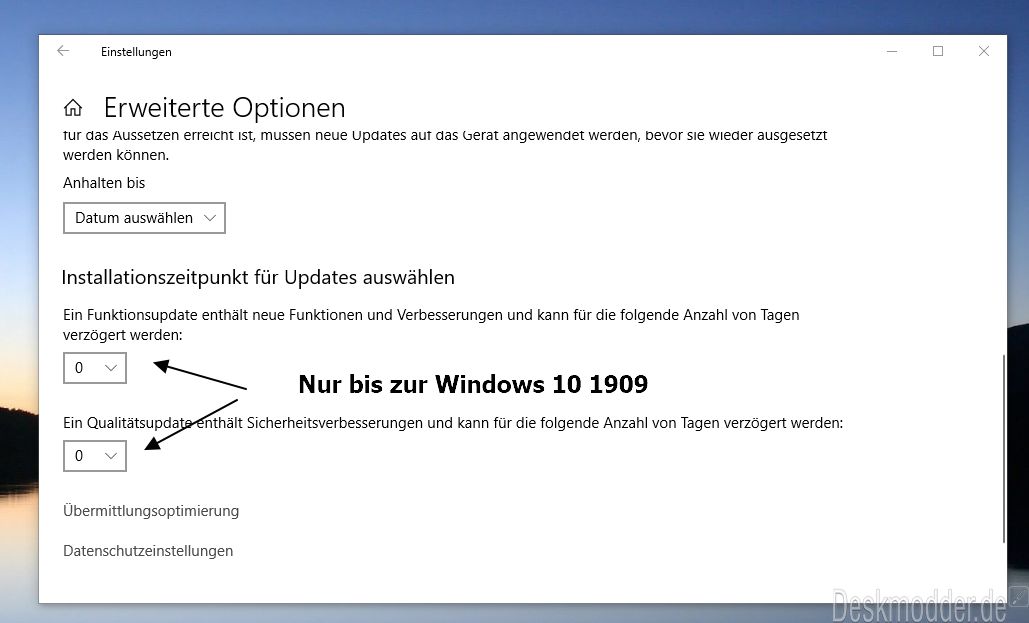Open the 'Datum auswählen' dropdown
Screen dimensions: 1029x623
pyautogui.click(x=144, y=218)
